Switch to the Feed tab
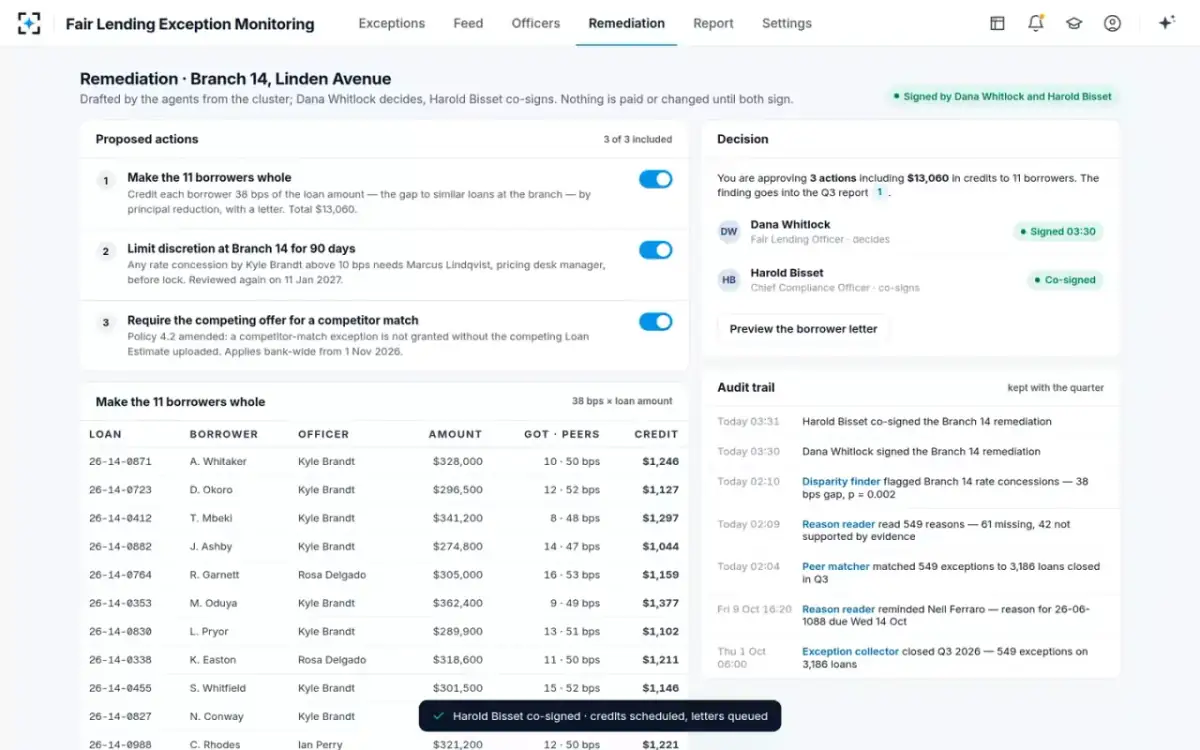Viewport: 1200px width, 750px height. coord(468,23)
